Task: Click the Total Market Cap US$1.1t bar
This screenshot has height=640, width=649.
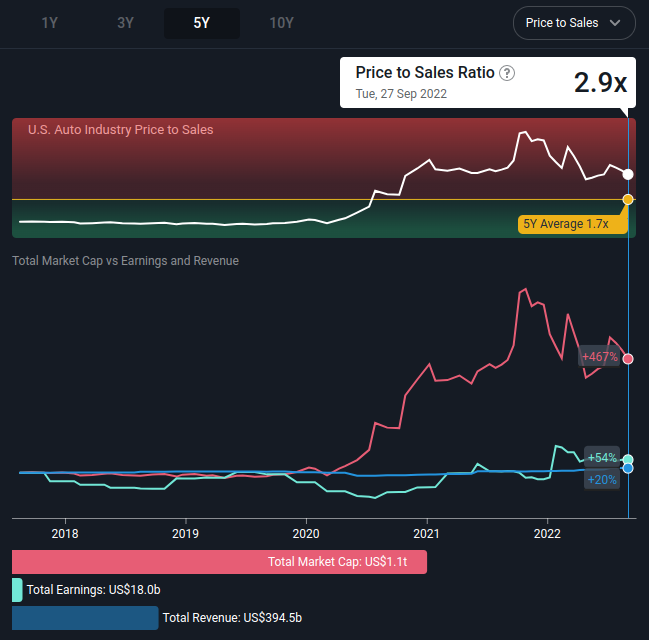Action: tap(219, 562)
